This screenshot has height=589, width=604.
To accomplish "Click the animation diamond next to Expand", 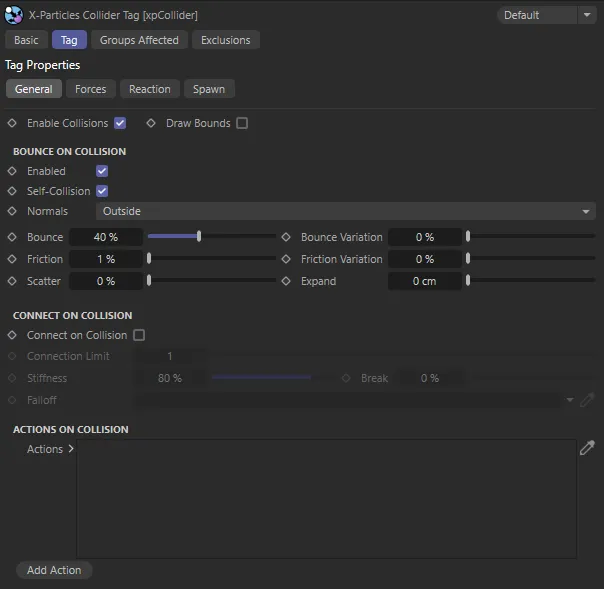I will pos(286,281).
